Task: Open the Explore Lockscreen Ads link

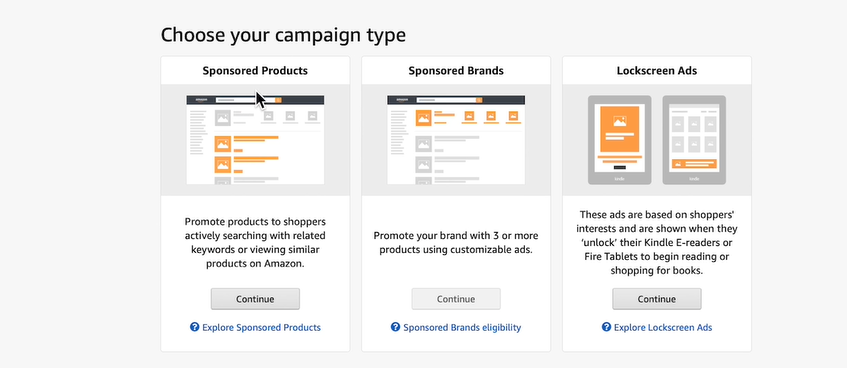Action: point(663,327)
